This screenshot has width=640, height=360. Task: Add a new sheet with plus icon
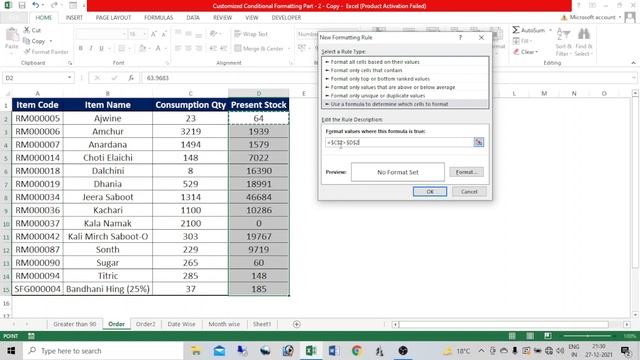[x=297, y=324]
